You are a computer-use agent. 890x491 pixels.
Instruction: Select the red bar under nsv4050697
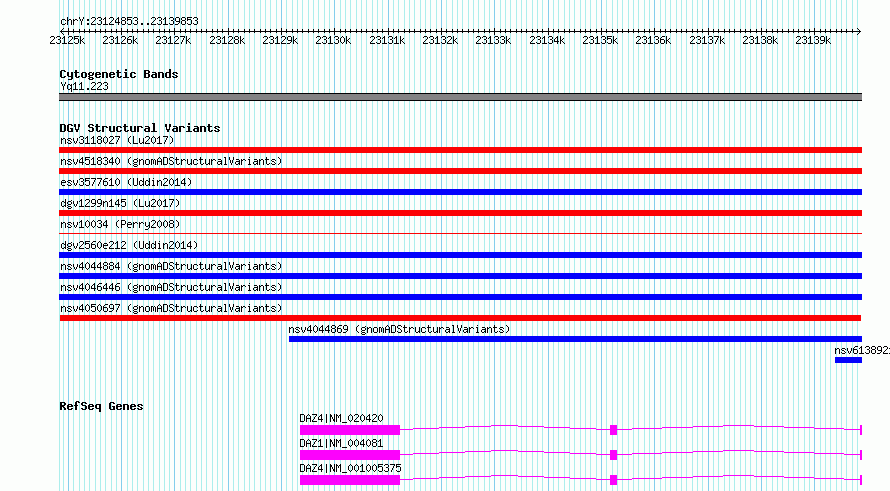(x=460, y=318)
